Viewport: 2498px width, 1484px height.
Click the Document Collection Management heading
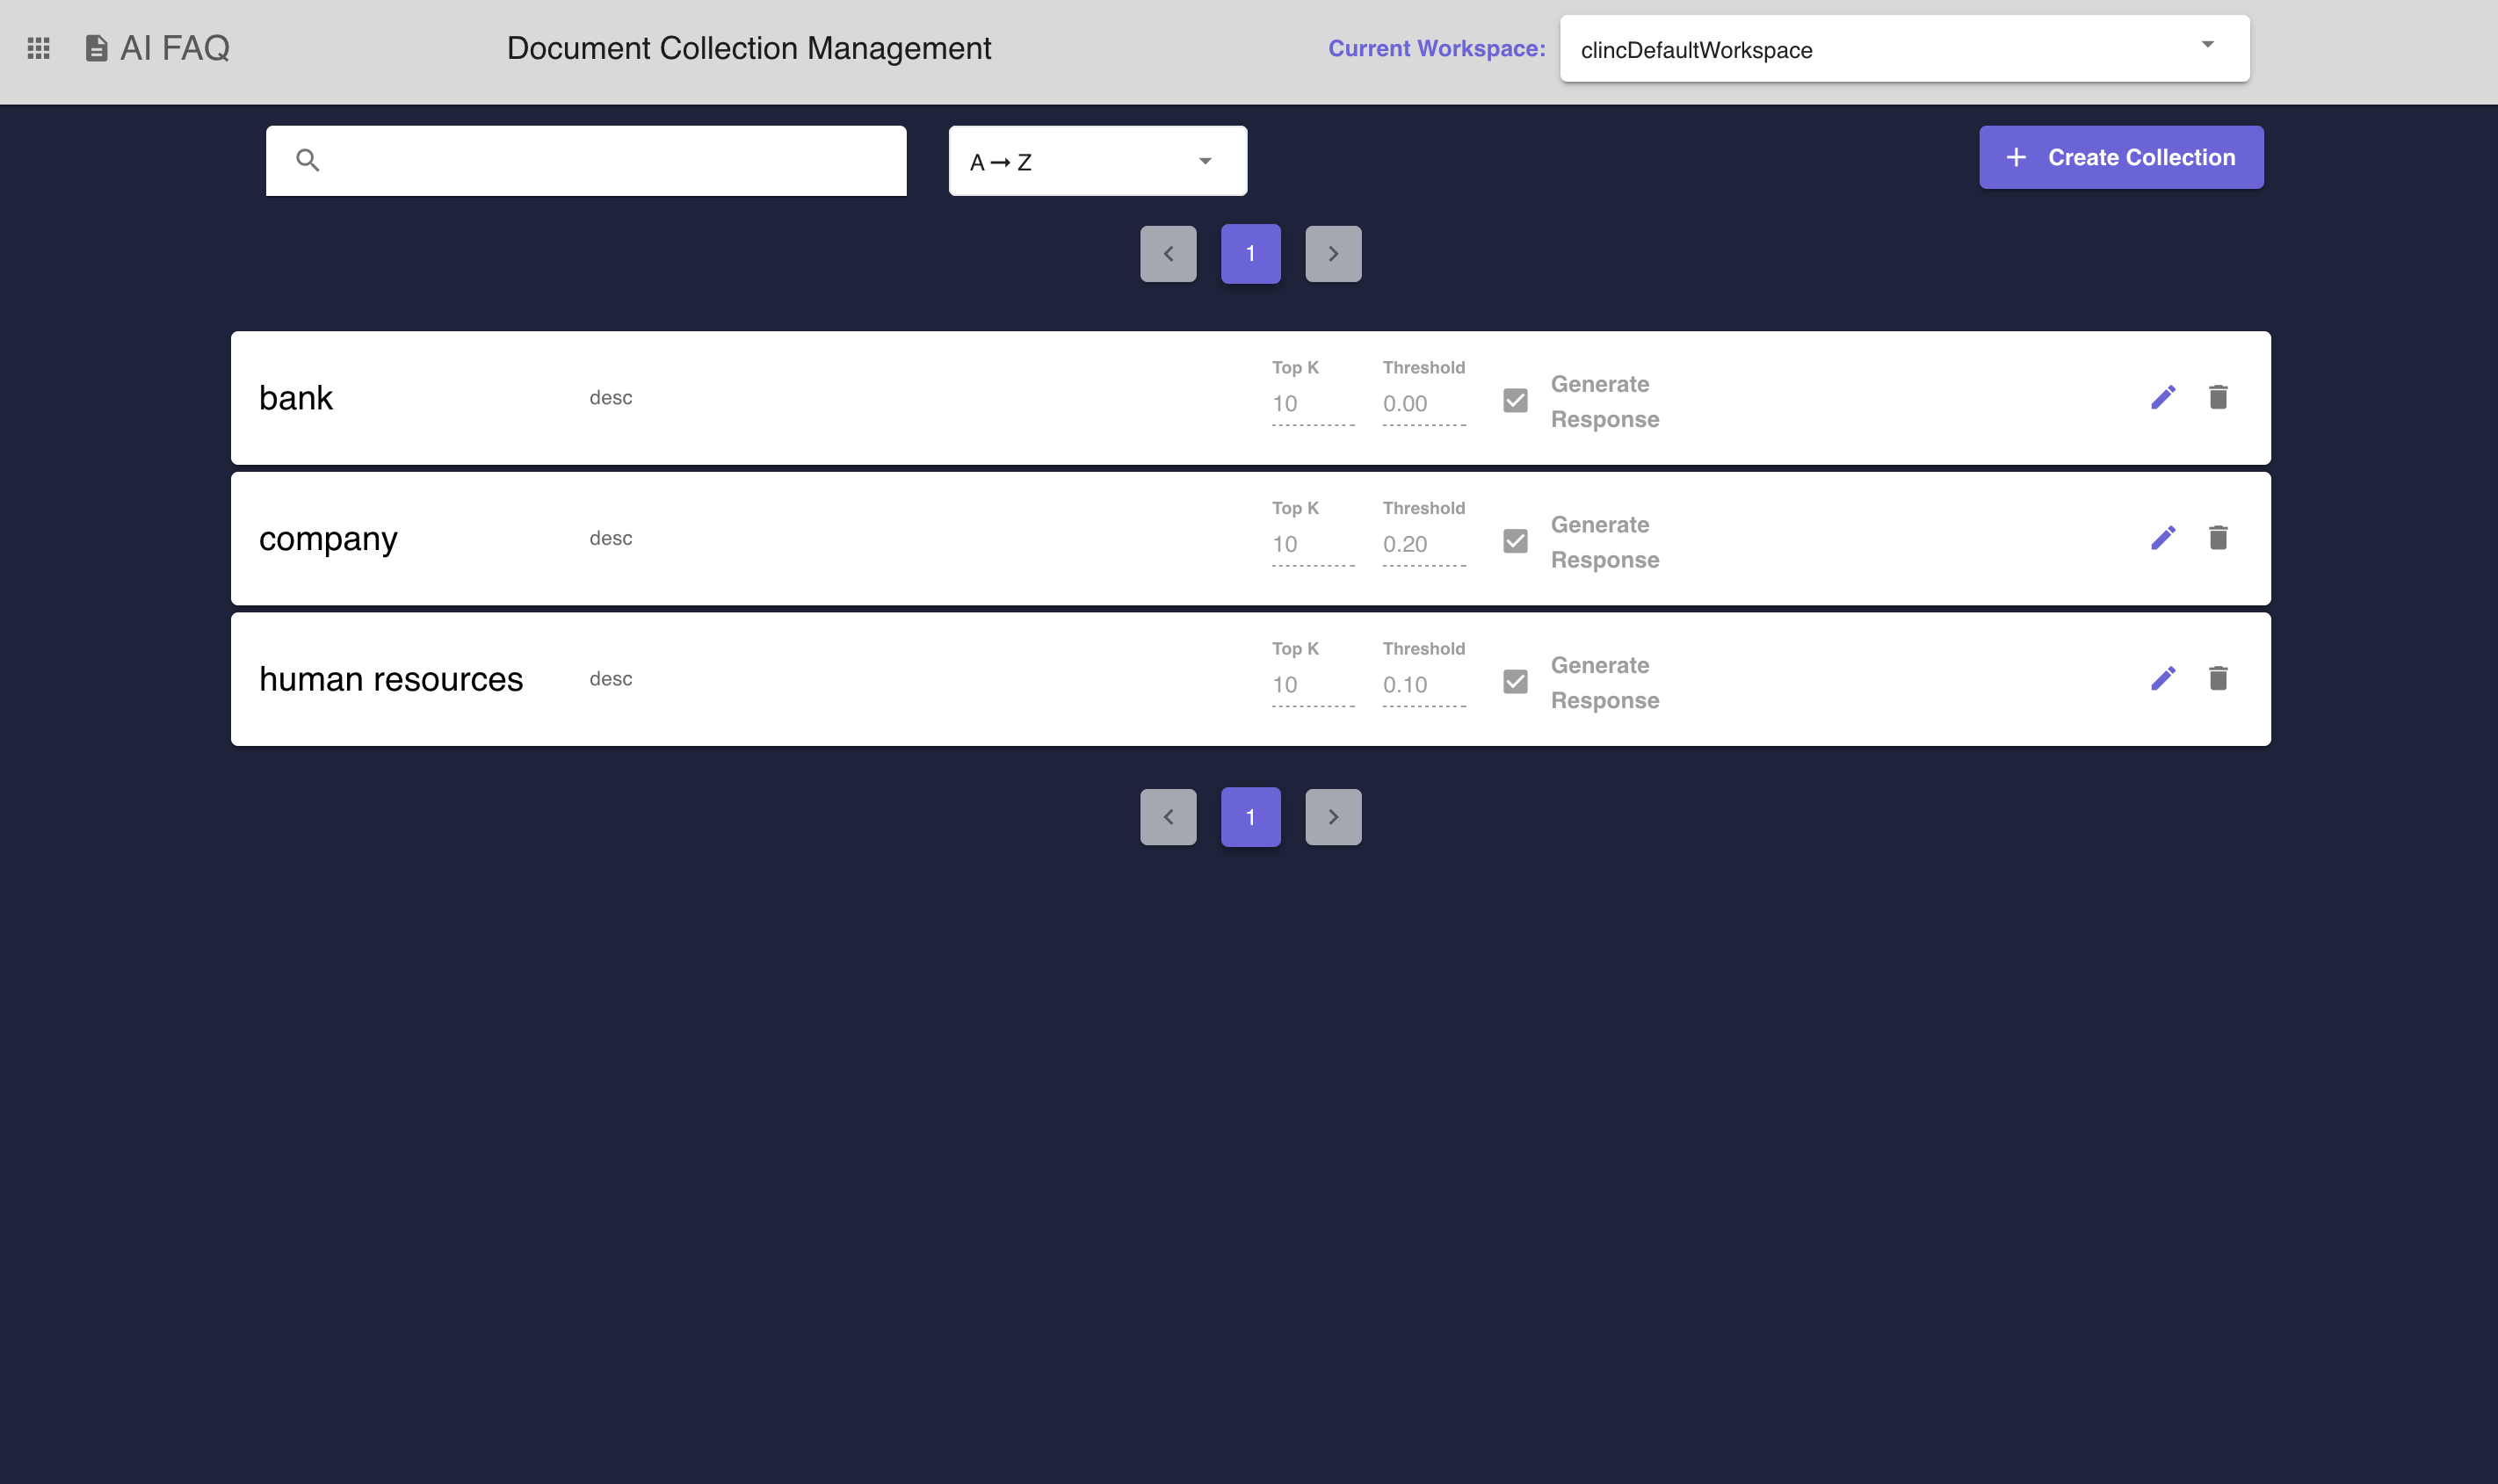[749, 48]
